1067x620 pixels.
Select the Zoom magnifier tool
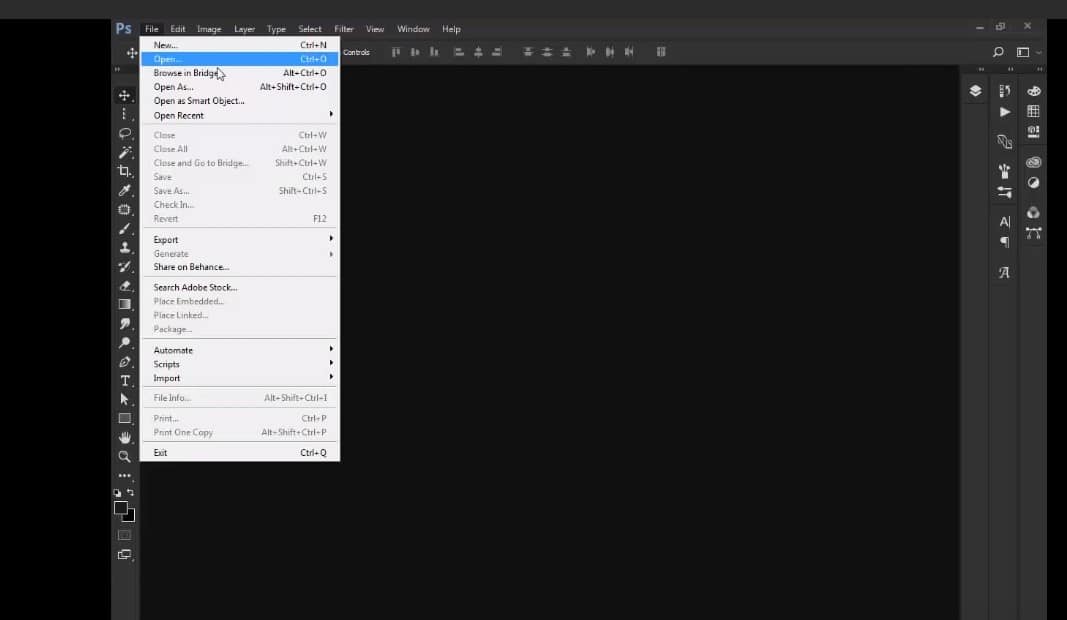tap(125, 457)
